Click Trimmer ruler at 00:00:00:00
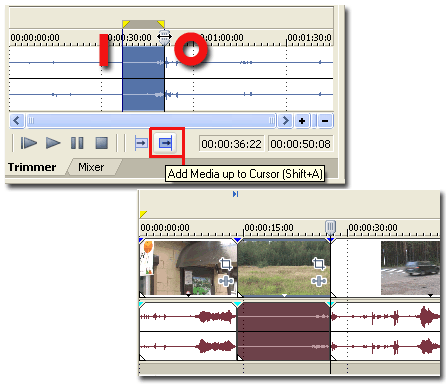446x385 pixels. 35,38
